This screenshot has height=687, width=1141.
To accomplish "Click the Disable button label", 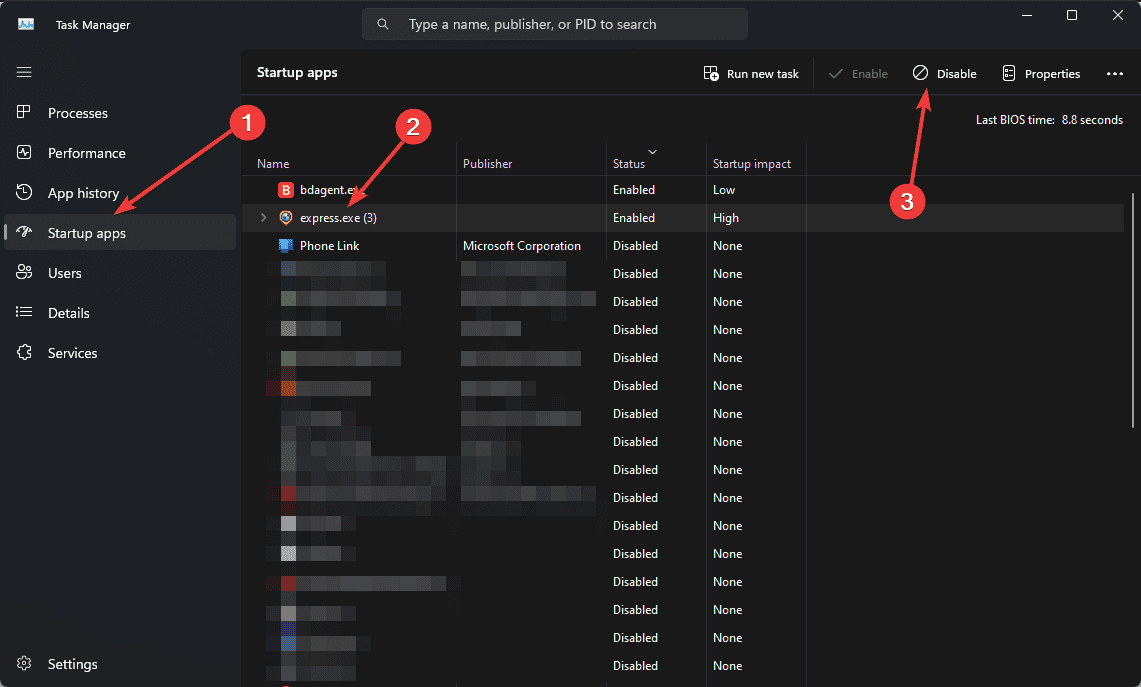I will tap(956, 74).
